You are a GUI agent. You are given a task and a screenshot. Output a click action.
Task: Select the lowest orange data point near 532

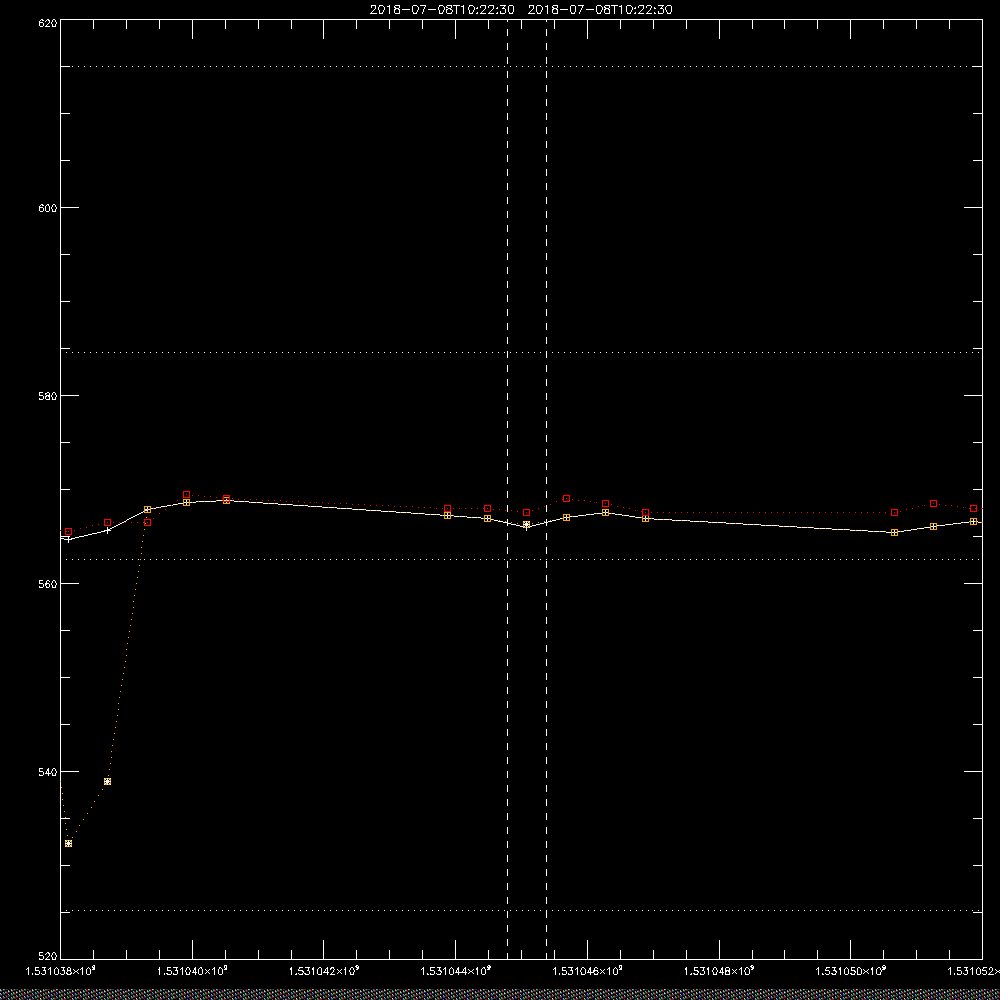coord(68,844)
